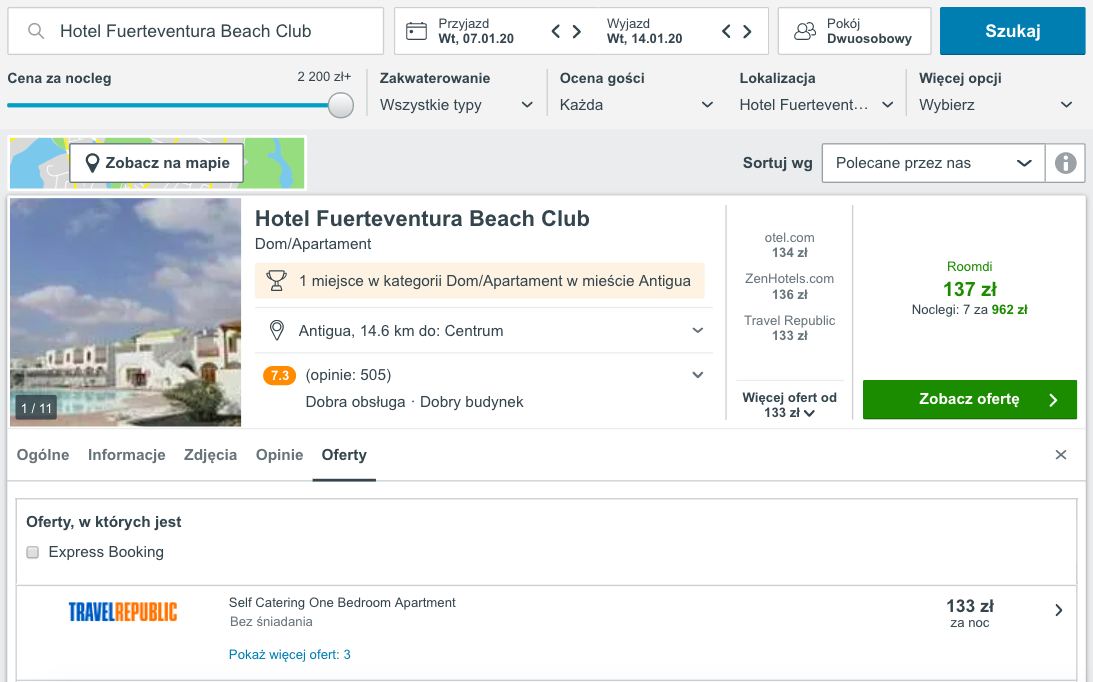Click the Travel Republic 133 zł price offer

tap(789, 328)
